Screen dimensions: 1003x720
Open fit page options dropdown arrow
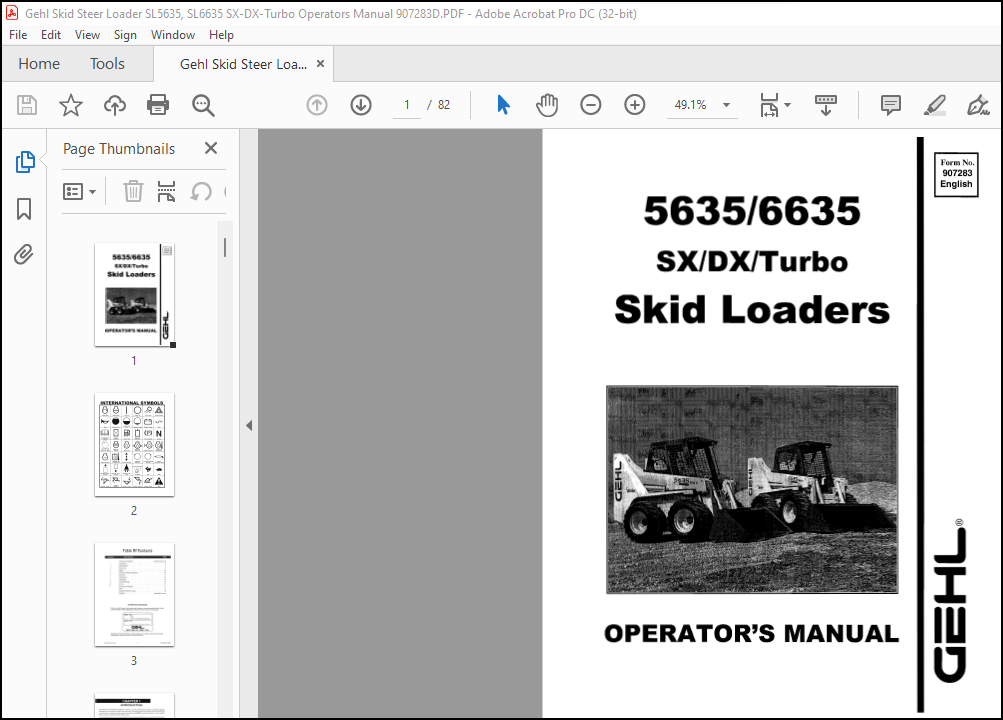(787, 105)
